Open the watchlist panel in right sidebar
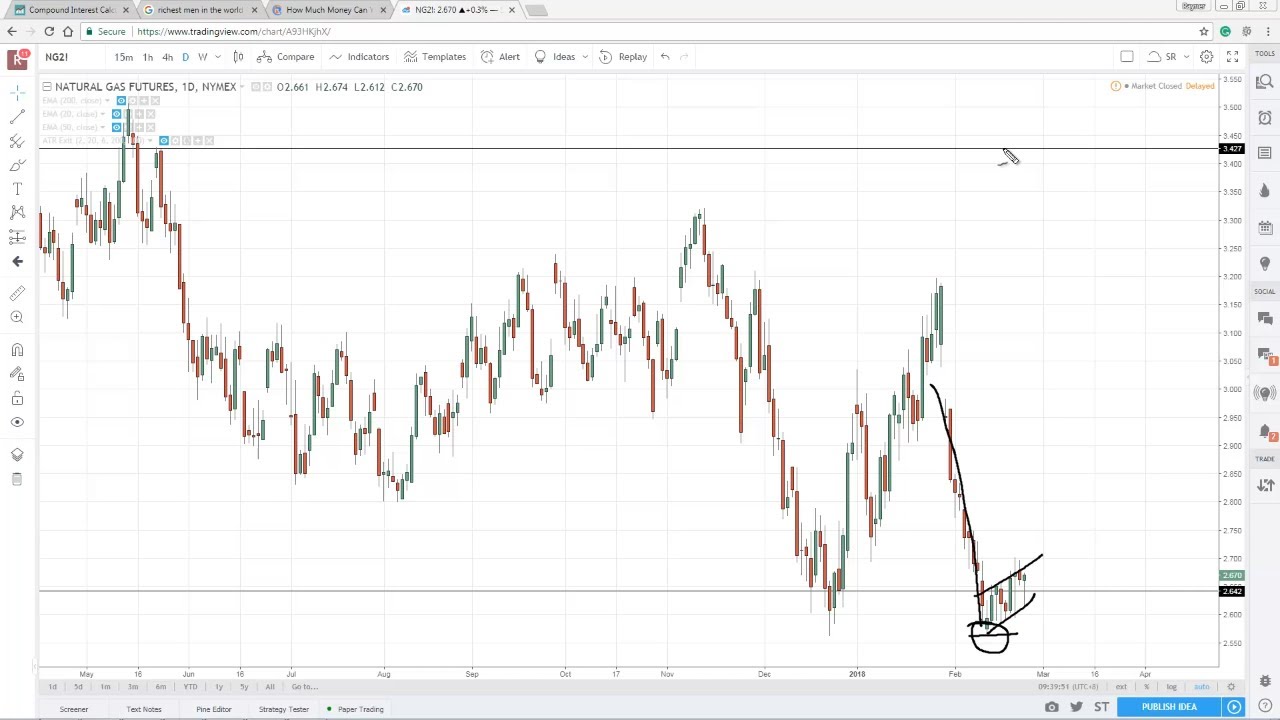 pyautogui.click(x=1265, y=82)
